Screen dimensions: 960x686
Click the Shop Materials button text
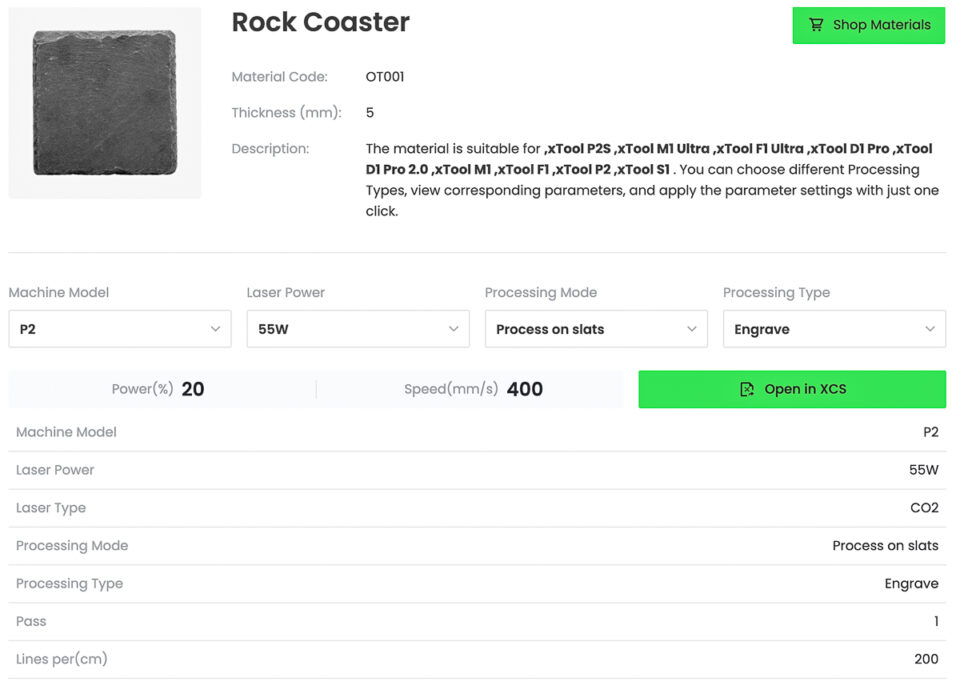[881, 25]
